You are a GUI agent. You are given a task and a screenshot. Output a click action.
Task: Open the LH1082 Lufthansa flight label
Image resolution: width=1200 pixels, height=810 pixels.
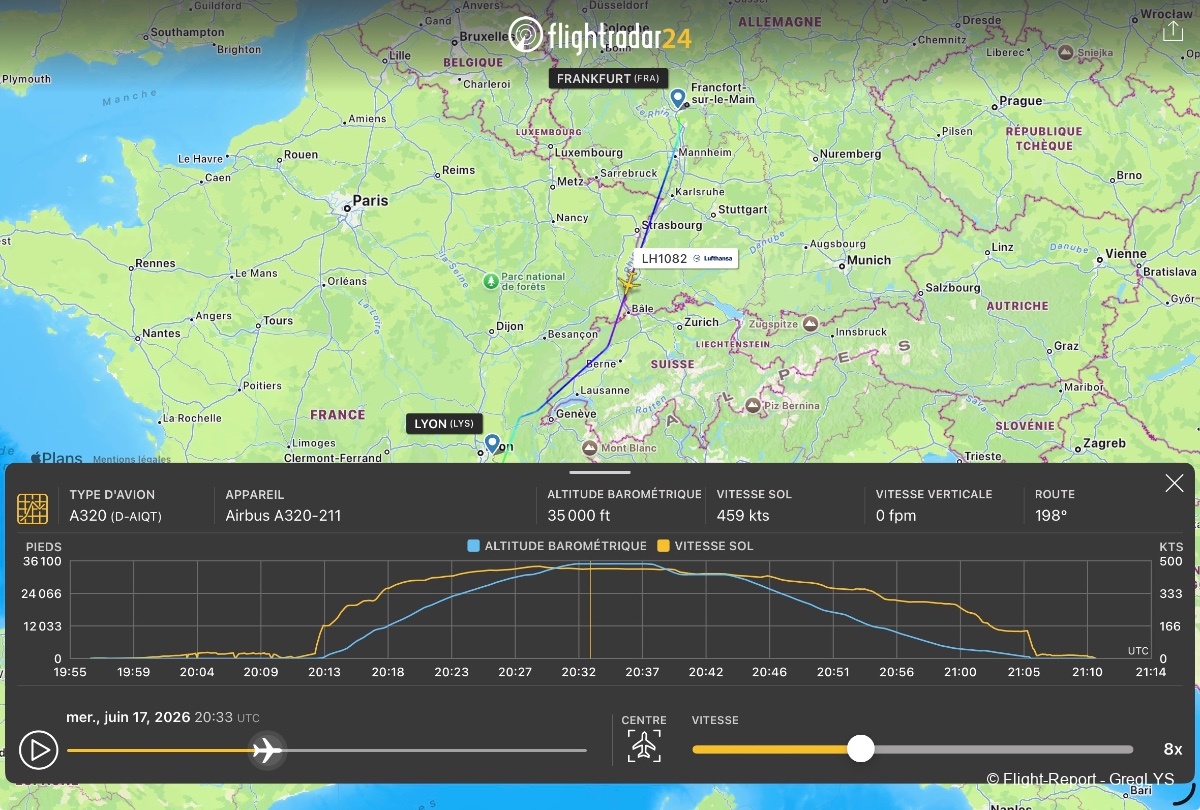[686, 258]
